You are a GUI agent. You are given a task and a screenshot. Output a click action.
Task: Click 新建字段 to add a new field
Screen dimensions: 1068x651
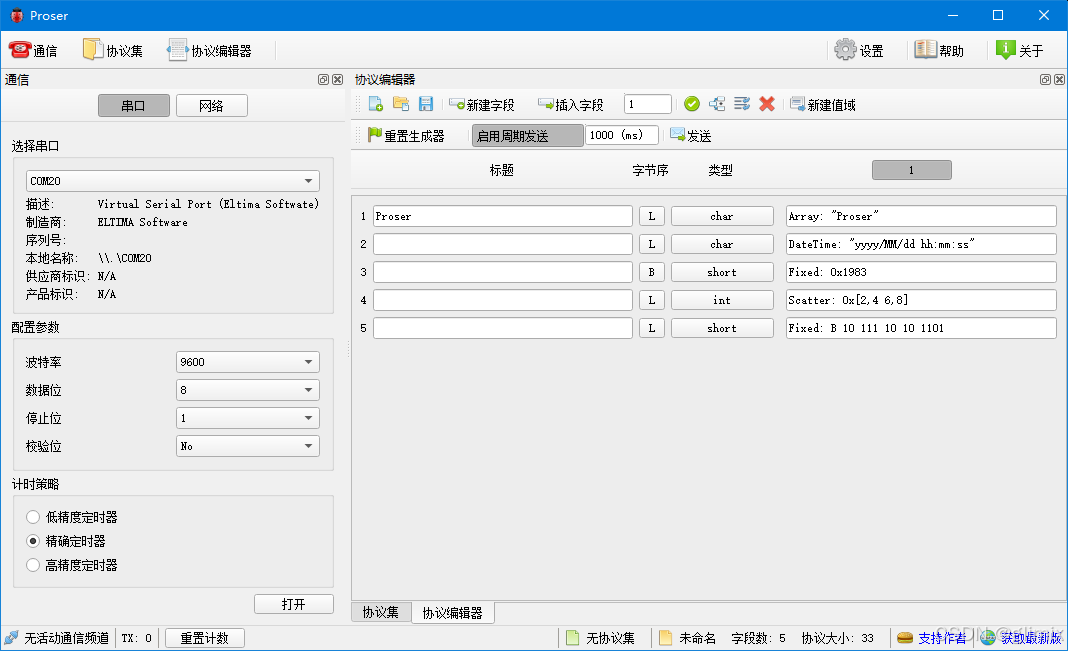pos(482,104)
